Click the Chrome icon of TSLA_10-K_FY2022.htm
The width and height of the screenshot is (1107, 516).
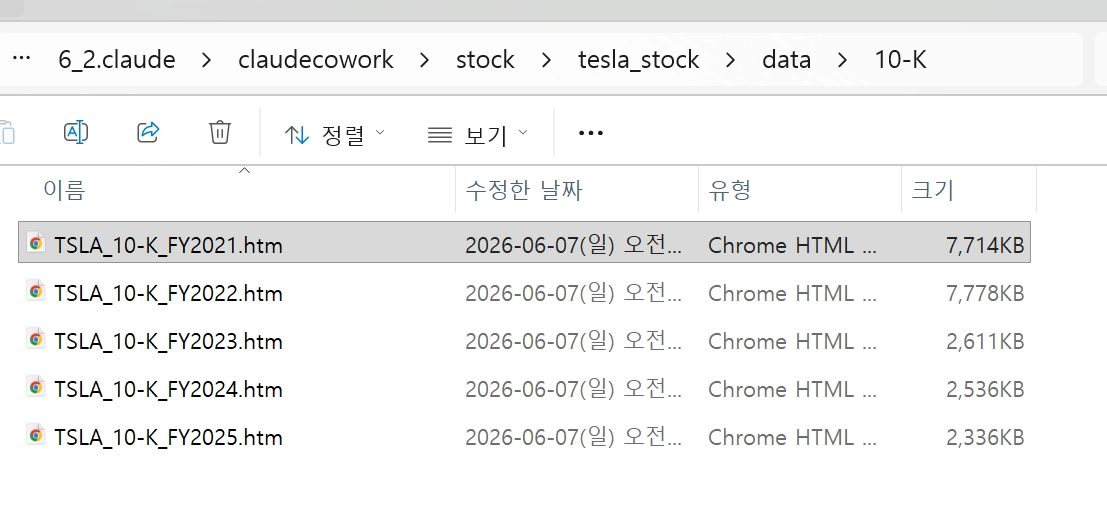(x=35, y=292)
